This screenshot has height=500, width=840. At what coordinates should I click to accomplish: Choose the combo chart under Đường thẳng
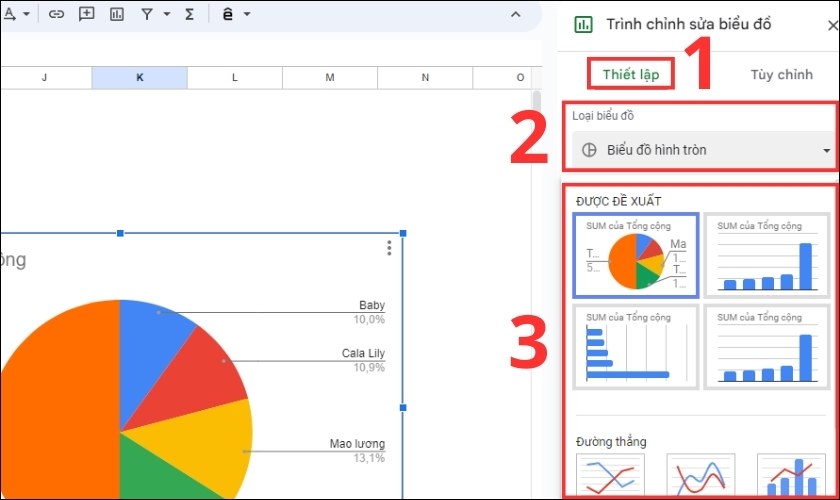[790, 475]
